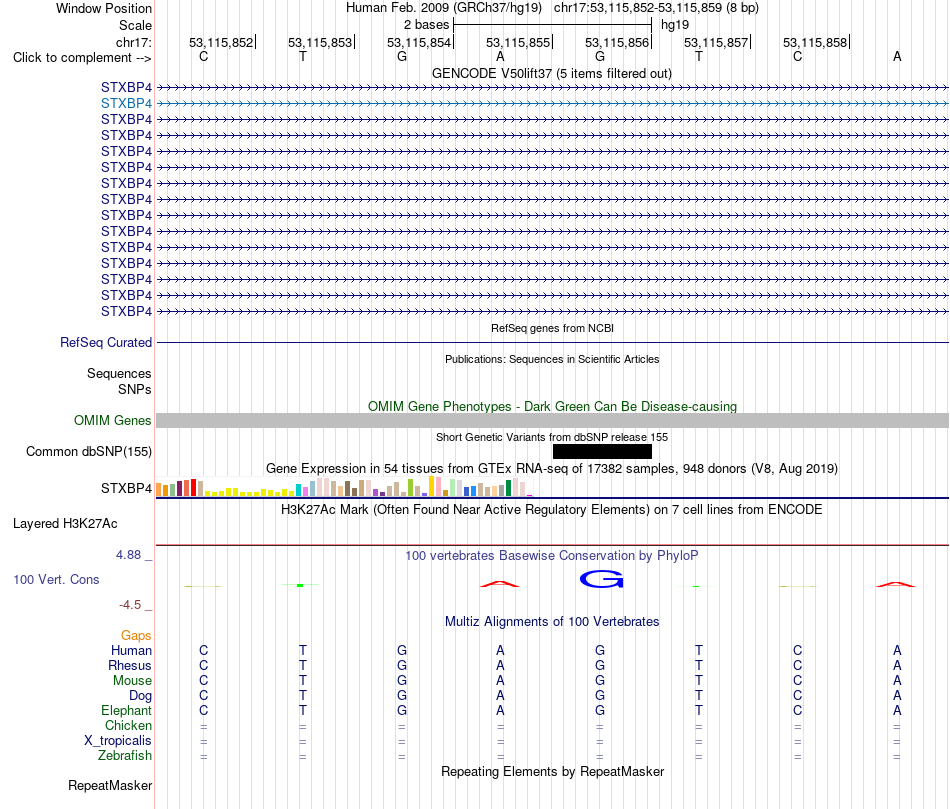
Task: Click the Window Position track label
Action: pos(104,8)
